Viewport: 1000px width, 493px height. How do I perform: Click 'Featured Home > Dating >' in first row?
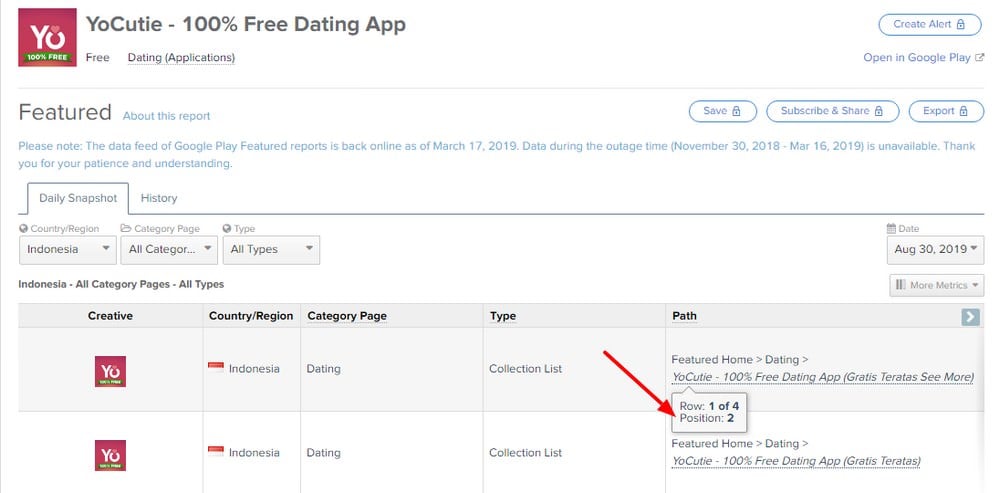(740, 360)
